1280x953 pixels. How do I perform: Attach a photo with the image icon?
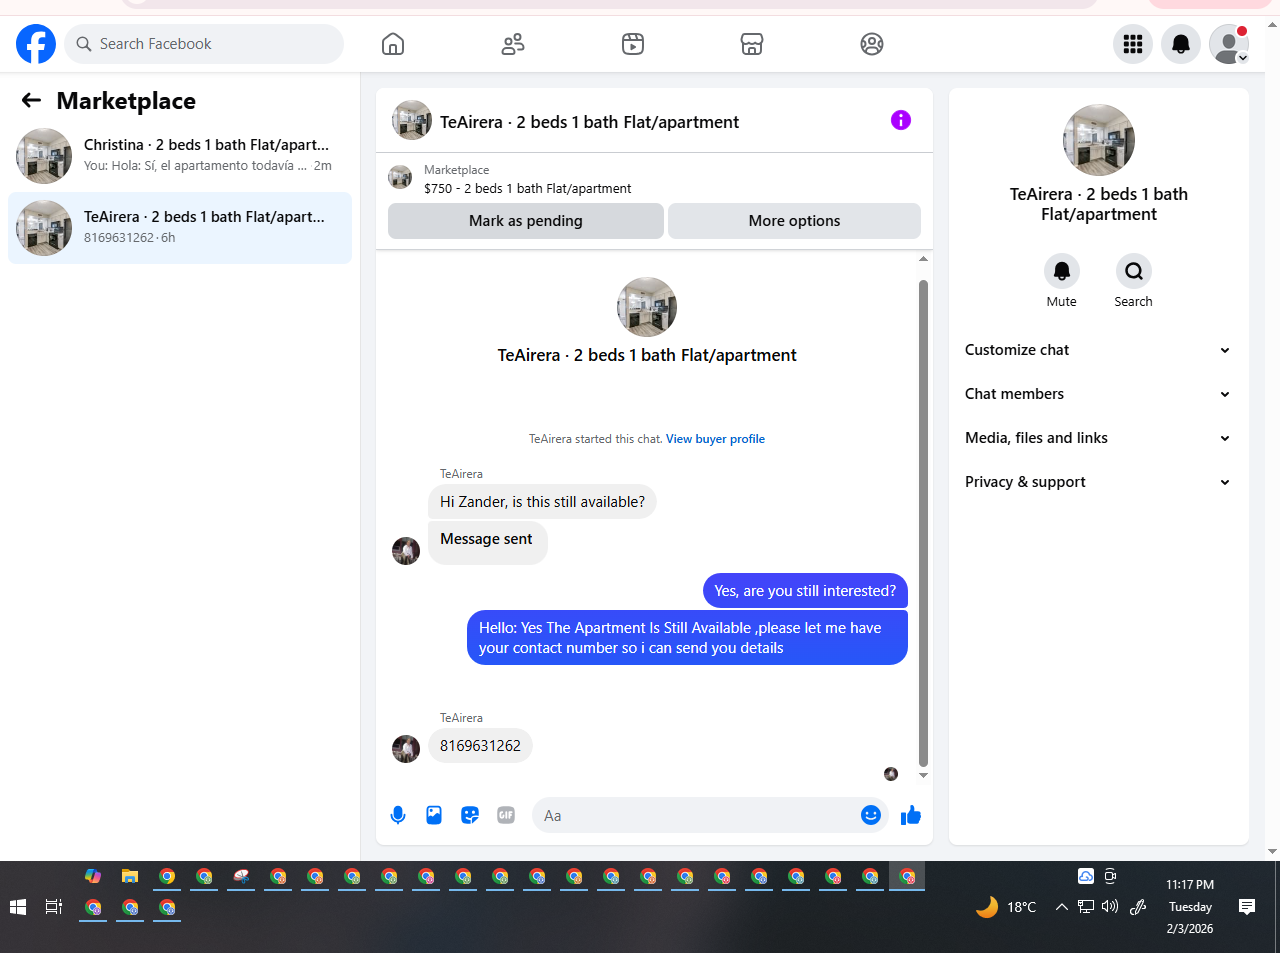click(434, 815)
